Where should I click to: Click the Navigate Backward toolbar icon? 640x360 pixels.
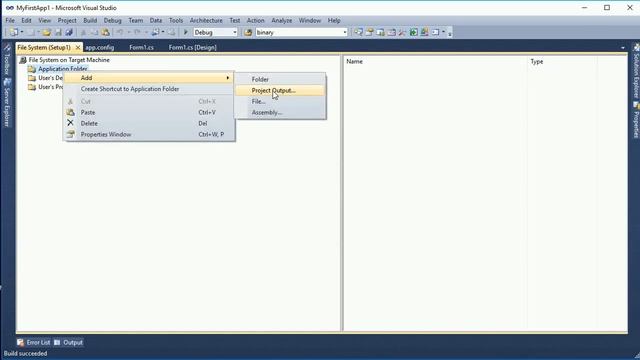pos(155,32)
